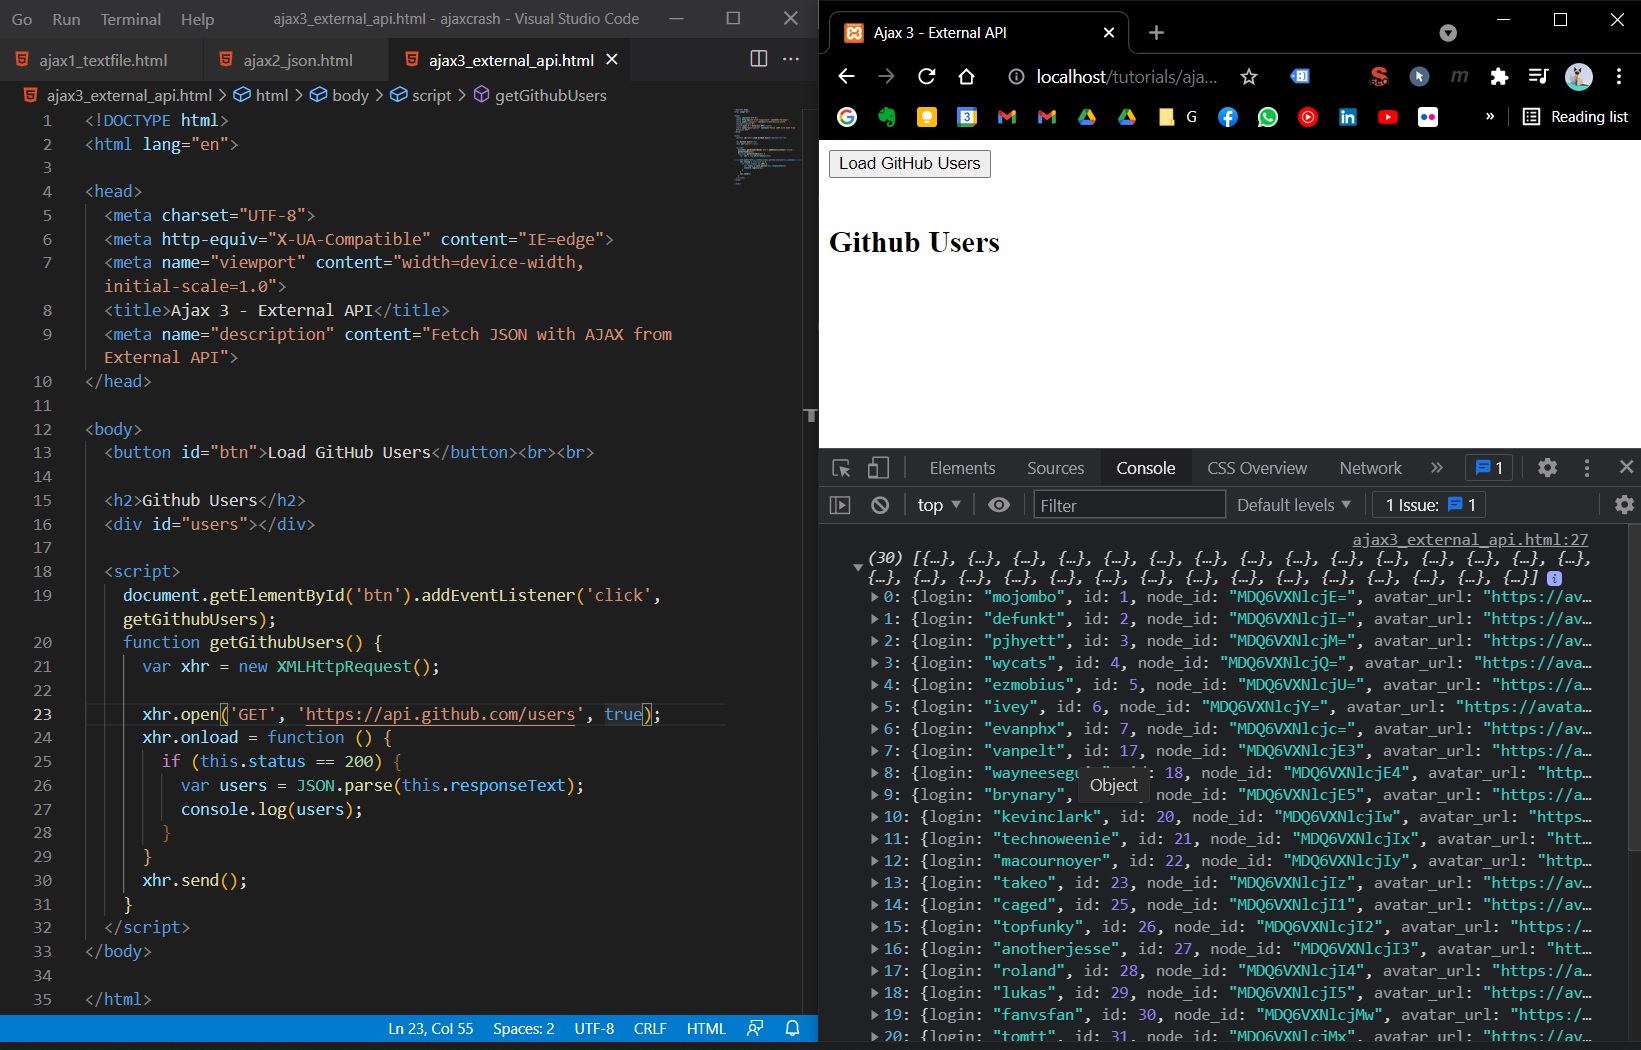The width and height of the screenshot is (1641, 1050).
Task: Open Chrome three-dot customize menu
Action: pos(1619,76)
